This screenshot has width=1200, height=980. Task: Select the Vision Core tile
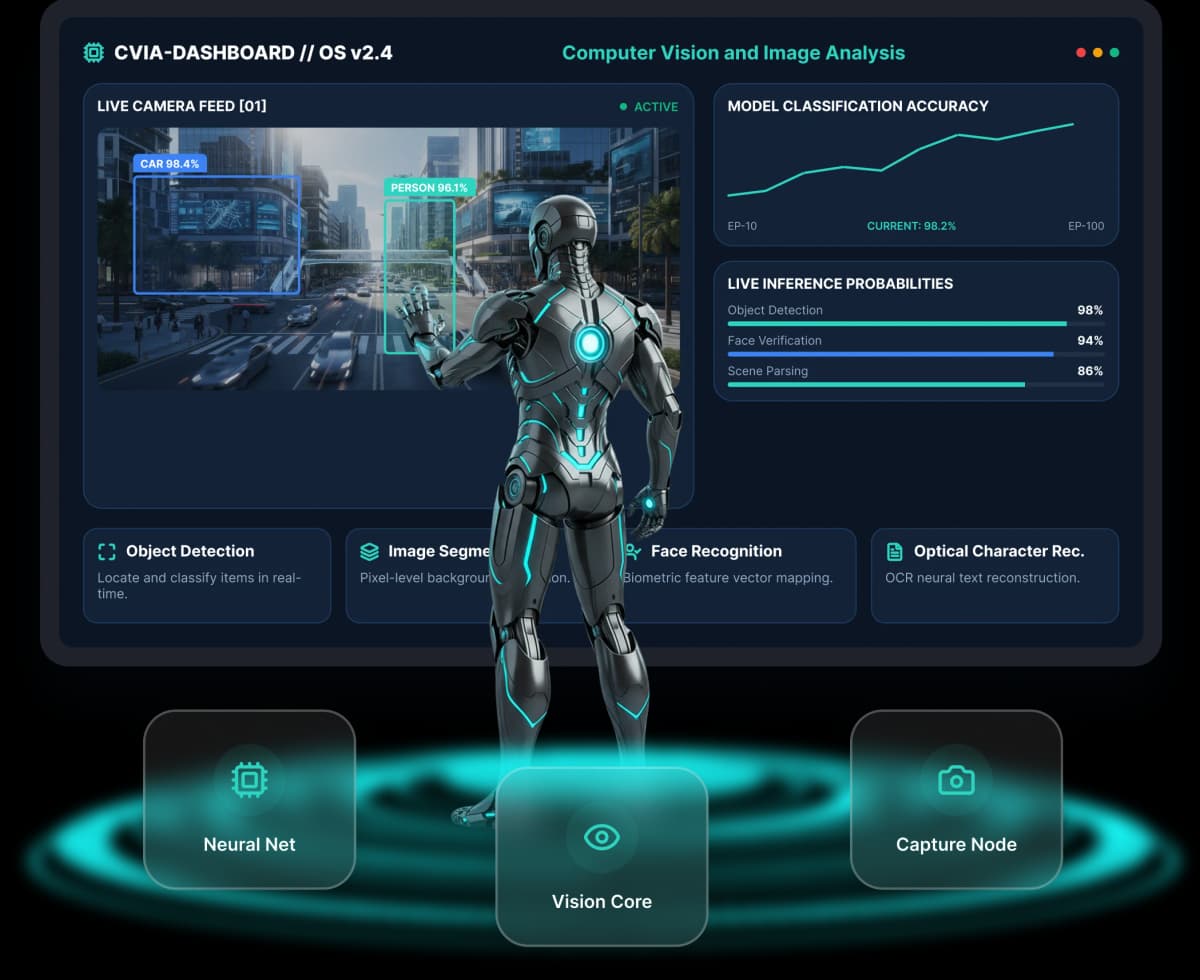601,856
